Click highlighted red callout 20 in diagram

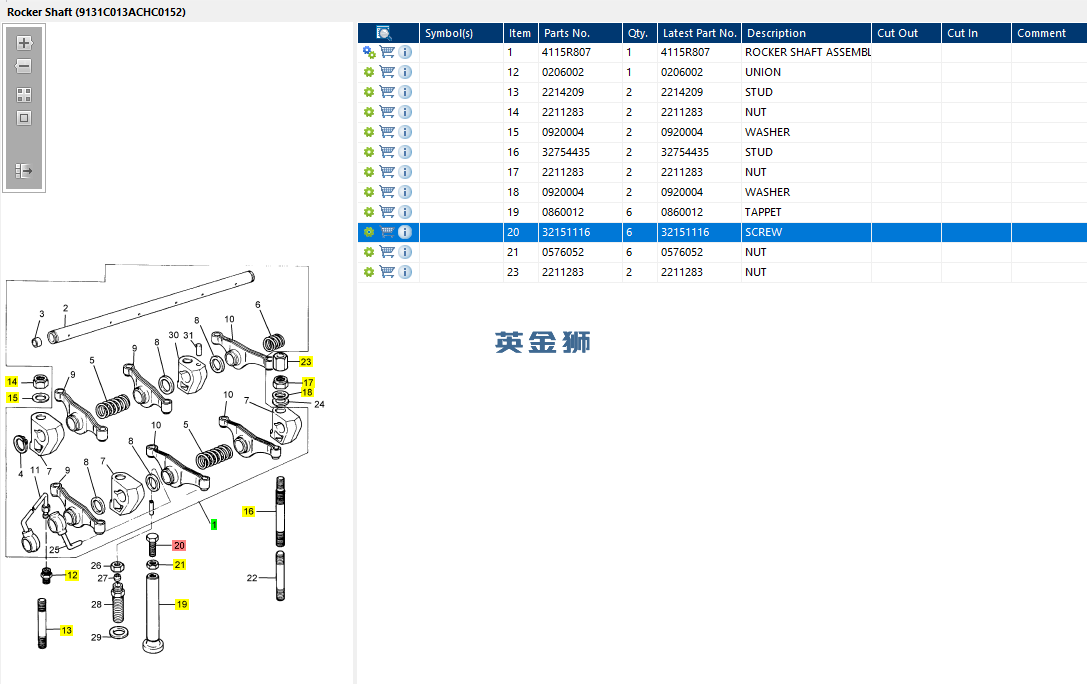tap(179, 546)
